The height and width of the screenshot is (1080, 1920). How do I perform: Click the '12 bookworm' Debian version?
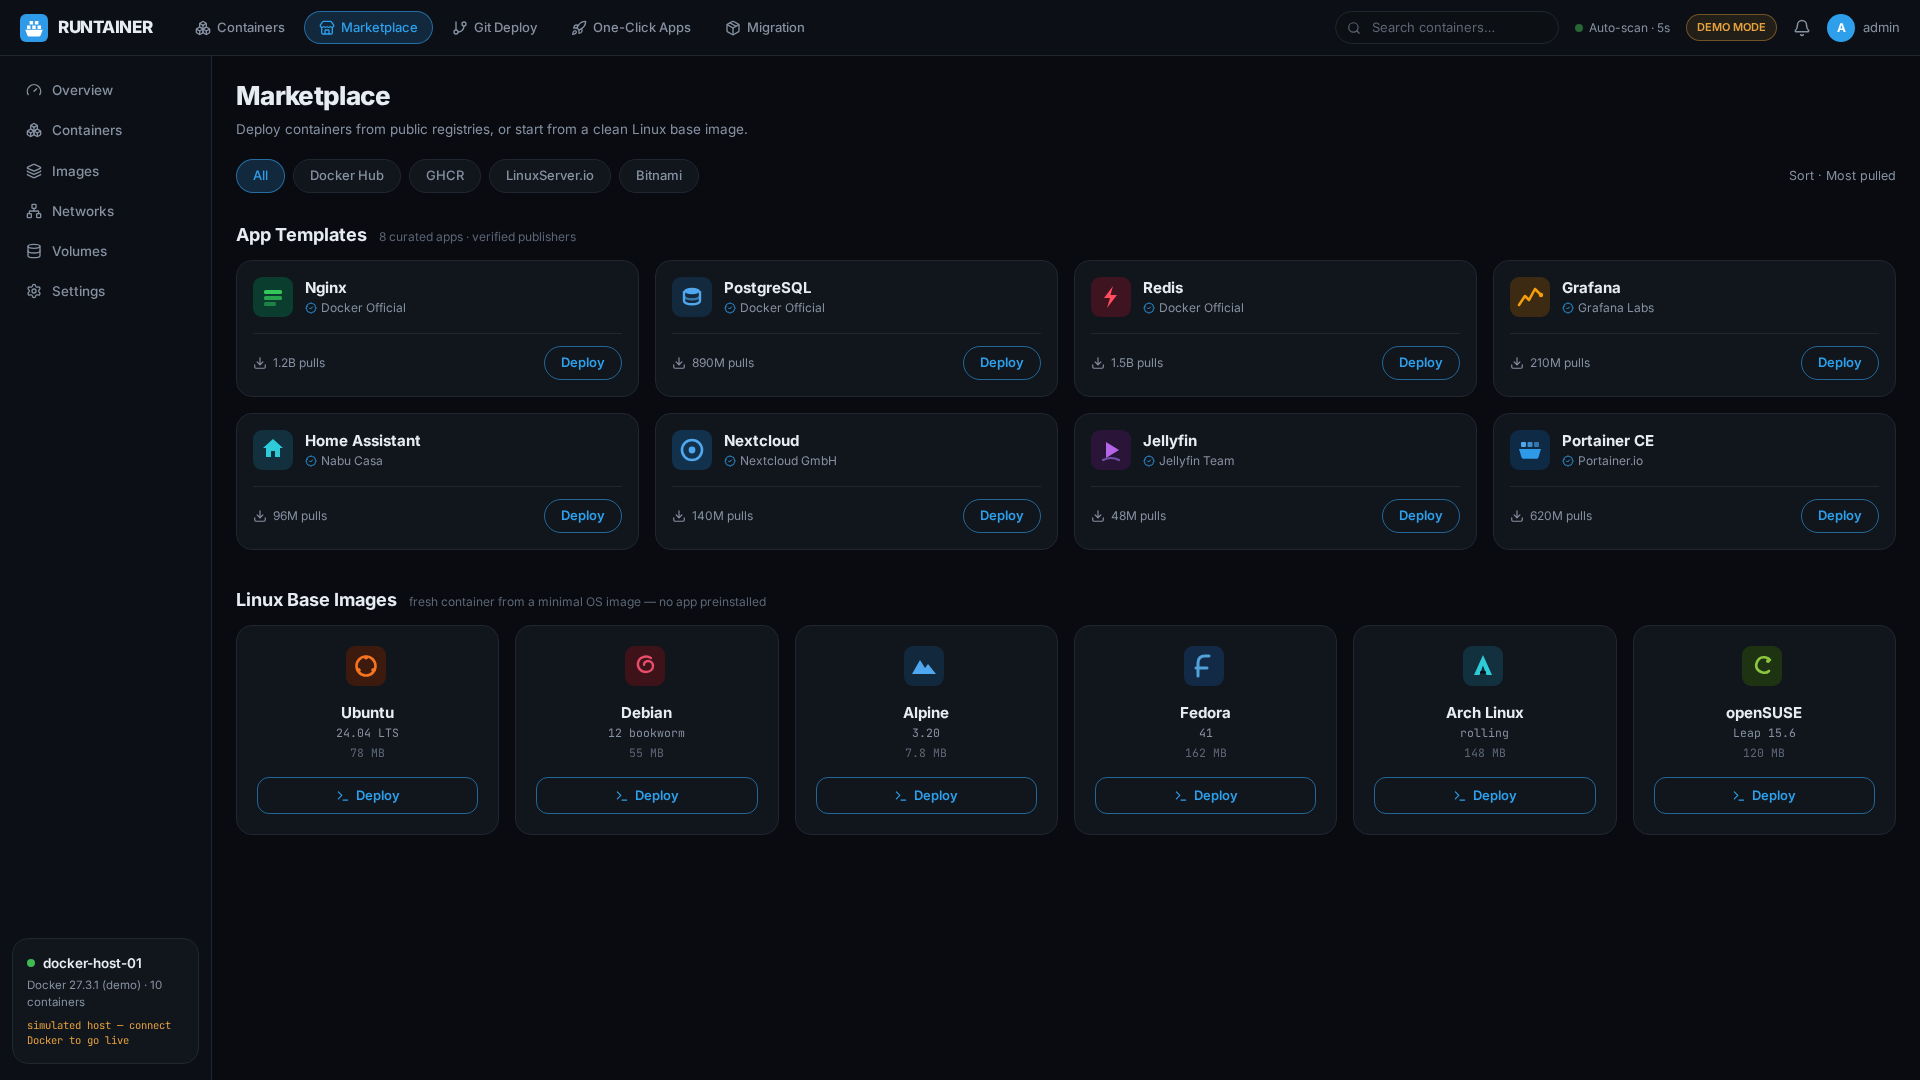click(x=646, y=733)
